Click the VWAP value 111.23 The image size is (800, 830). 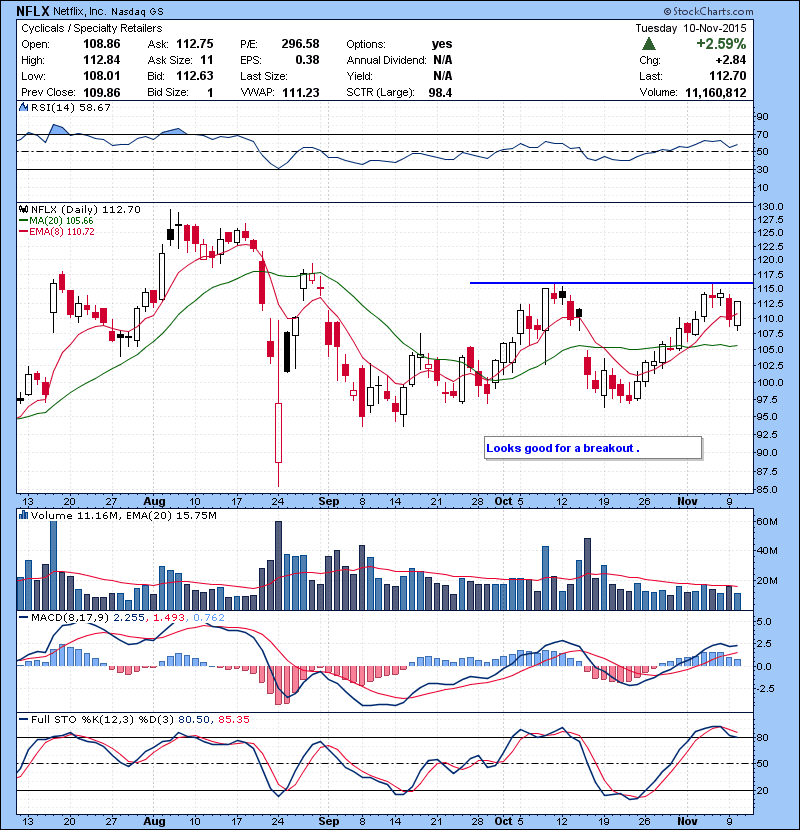point(300,93)
